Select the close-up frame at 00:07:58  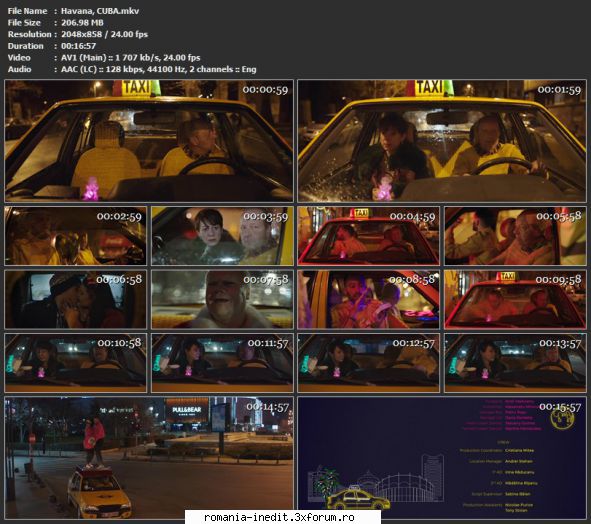click(x=222, y=299)
